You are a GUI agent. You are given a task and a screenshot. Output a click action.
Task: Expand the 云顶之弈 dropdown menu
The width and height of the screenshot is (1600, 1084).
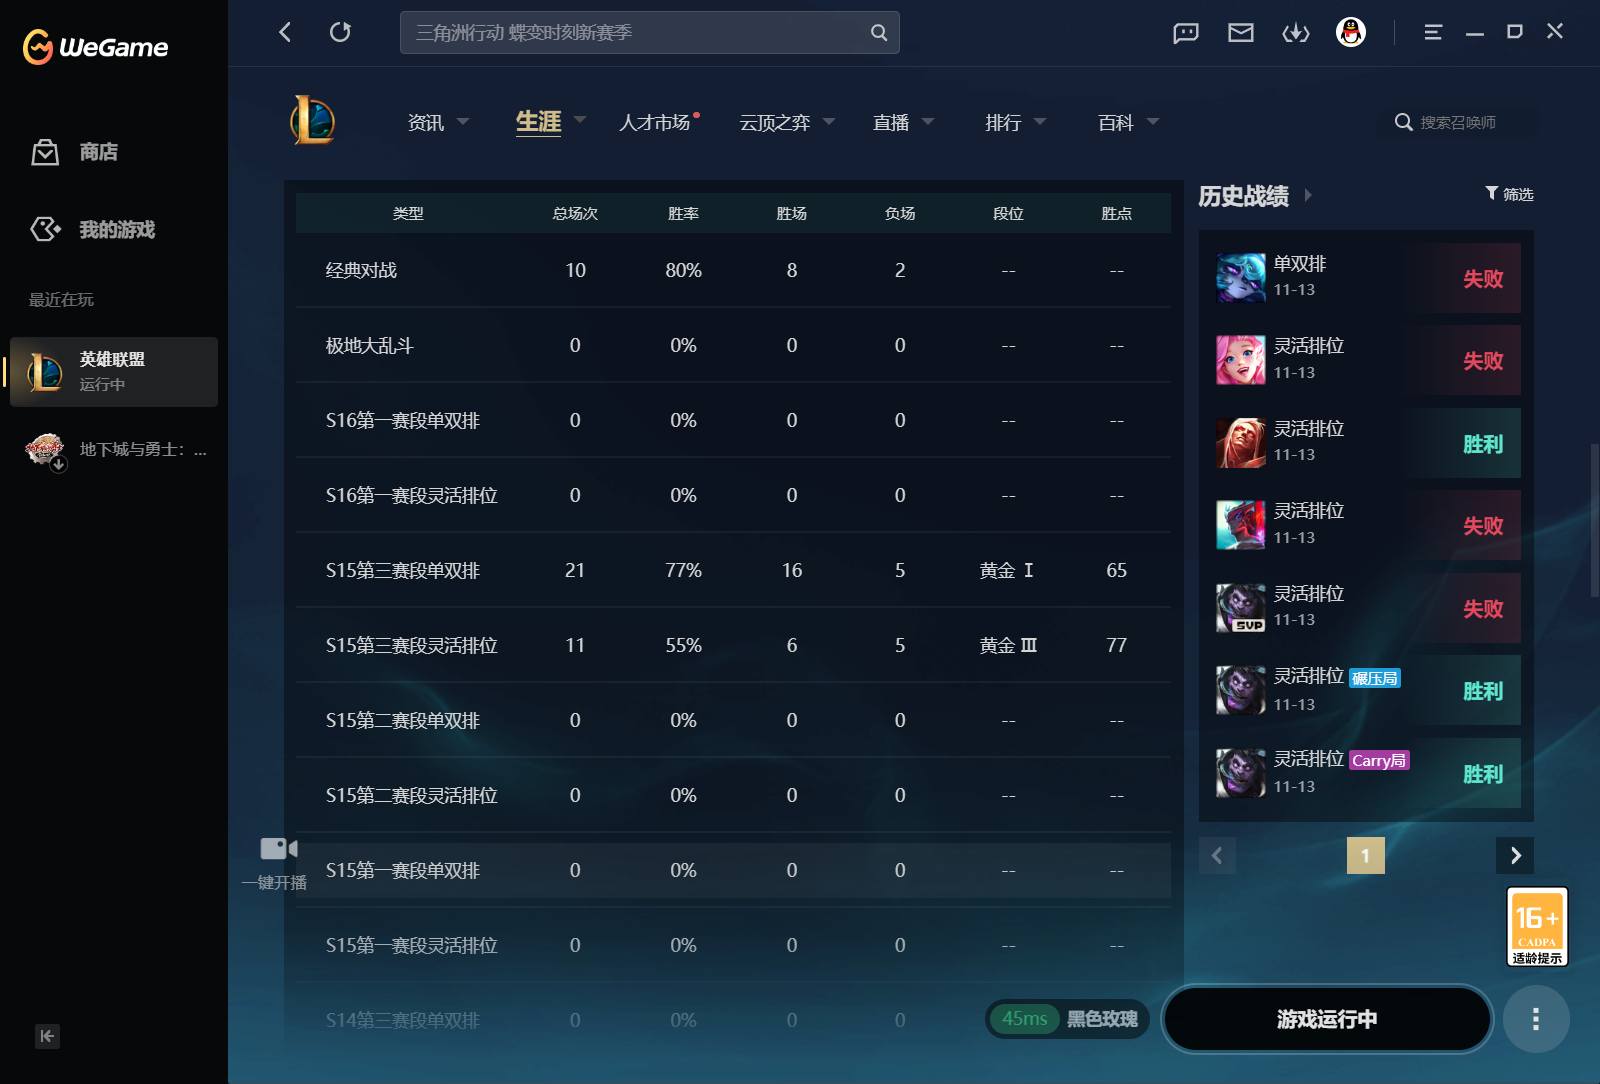click(829, 122)
